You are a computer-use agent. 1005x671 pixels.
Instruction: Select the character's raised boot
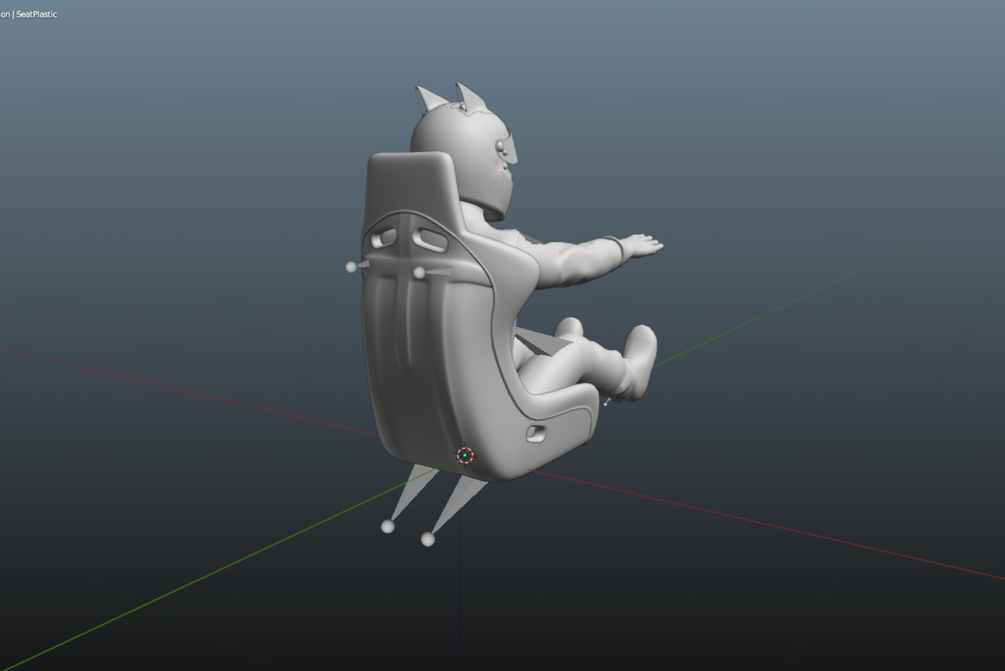640,362
